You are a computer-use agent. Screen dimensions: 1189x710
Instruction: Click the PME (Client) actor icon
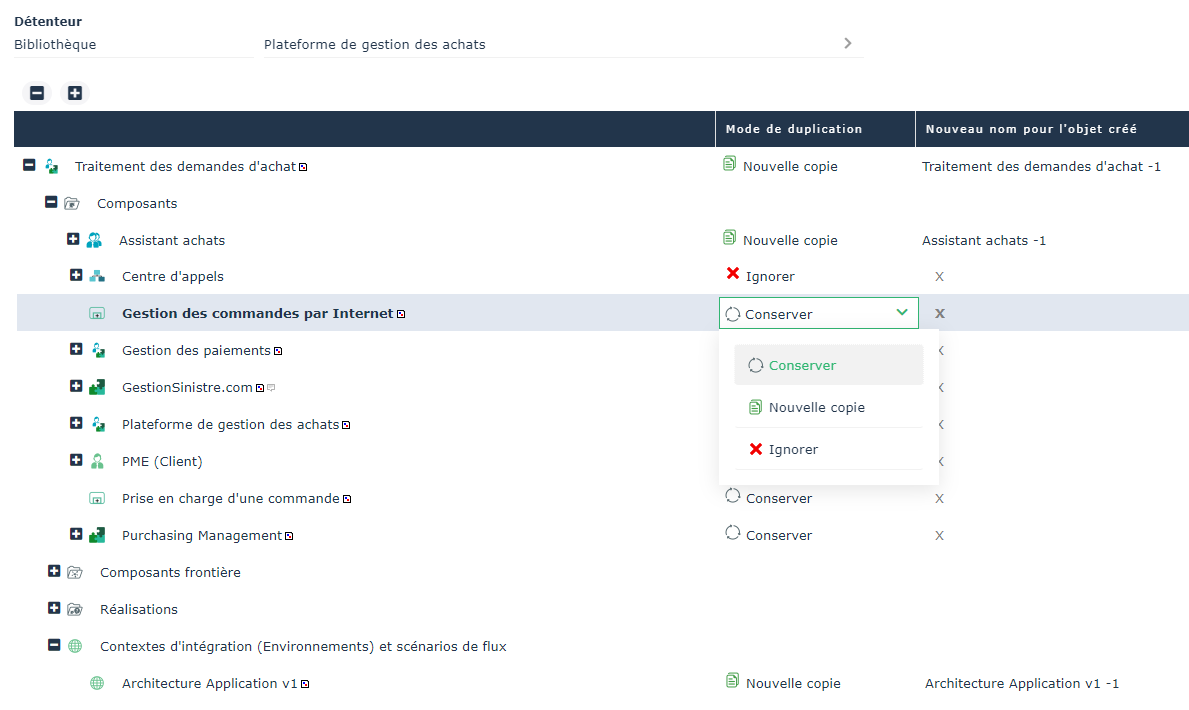pyautogui.click(x=97, y=461)
